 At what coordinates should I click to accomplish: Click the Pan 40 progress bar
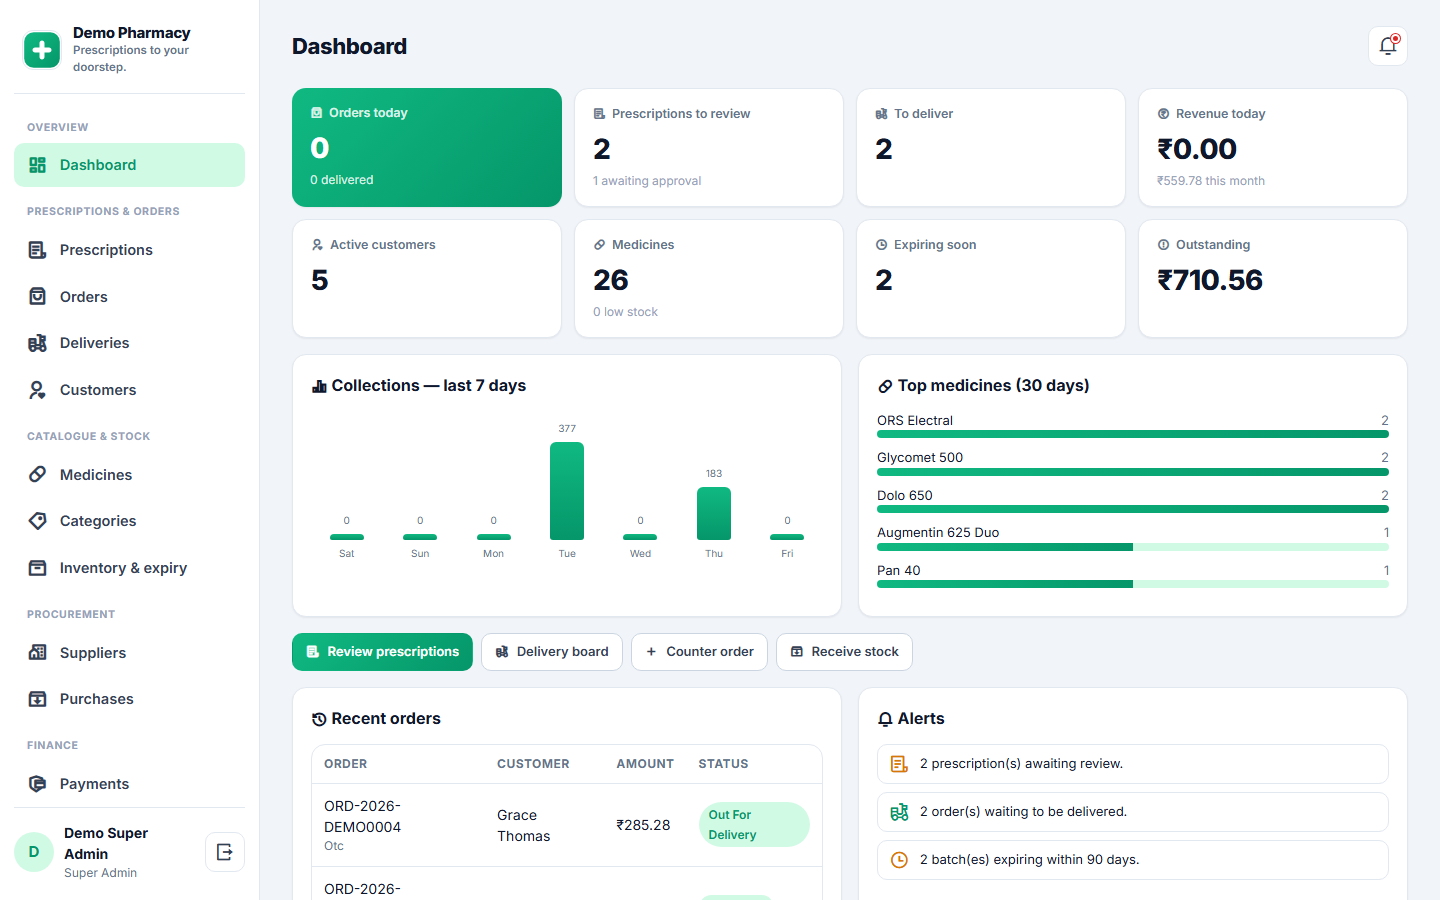point(1133,584)
